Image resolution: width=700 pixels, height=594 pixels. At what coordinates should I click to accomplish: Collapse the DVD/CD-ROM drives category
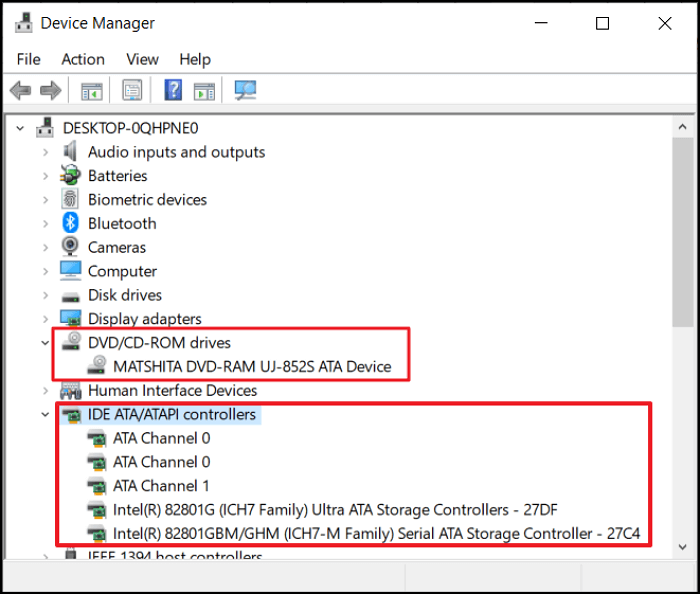pos(45,343)
